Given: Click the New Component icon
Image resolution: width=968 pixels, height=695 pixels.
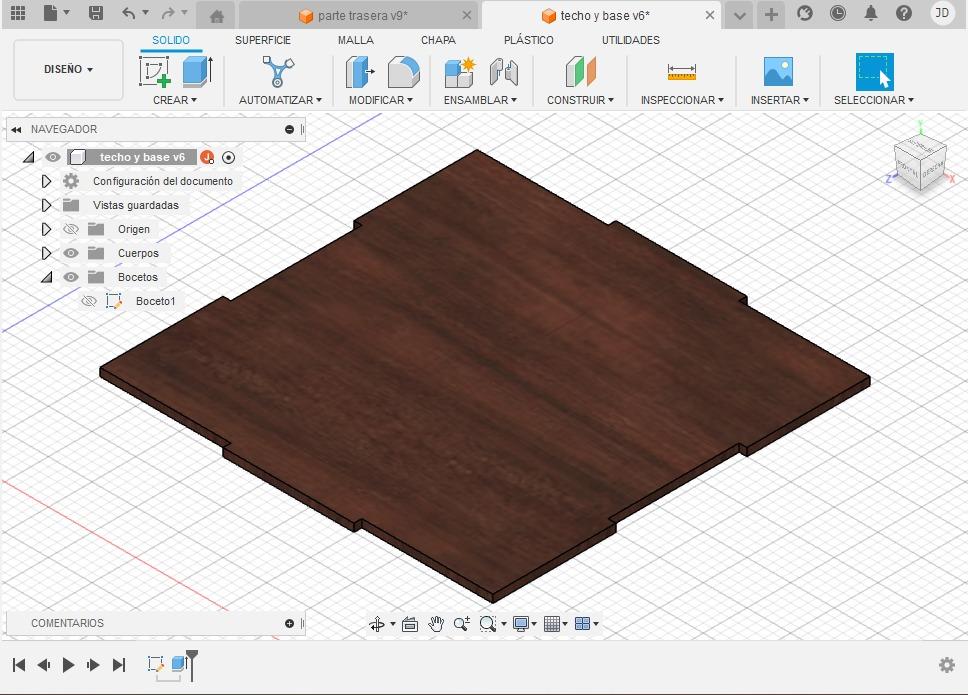Looking at the screenshot, I should point(460,71).
